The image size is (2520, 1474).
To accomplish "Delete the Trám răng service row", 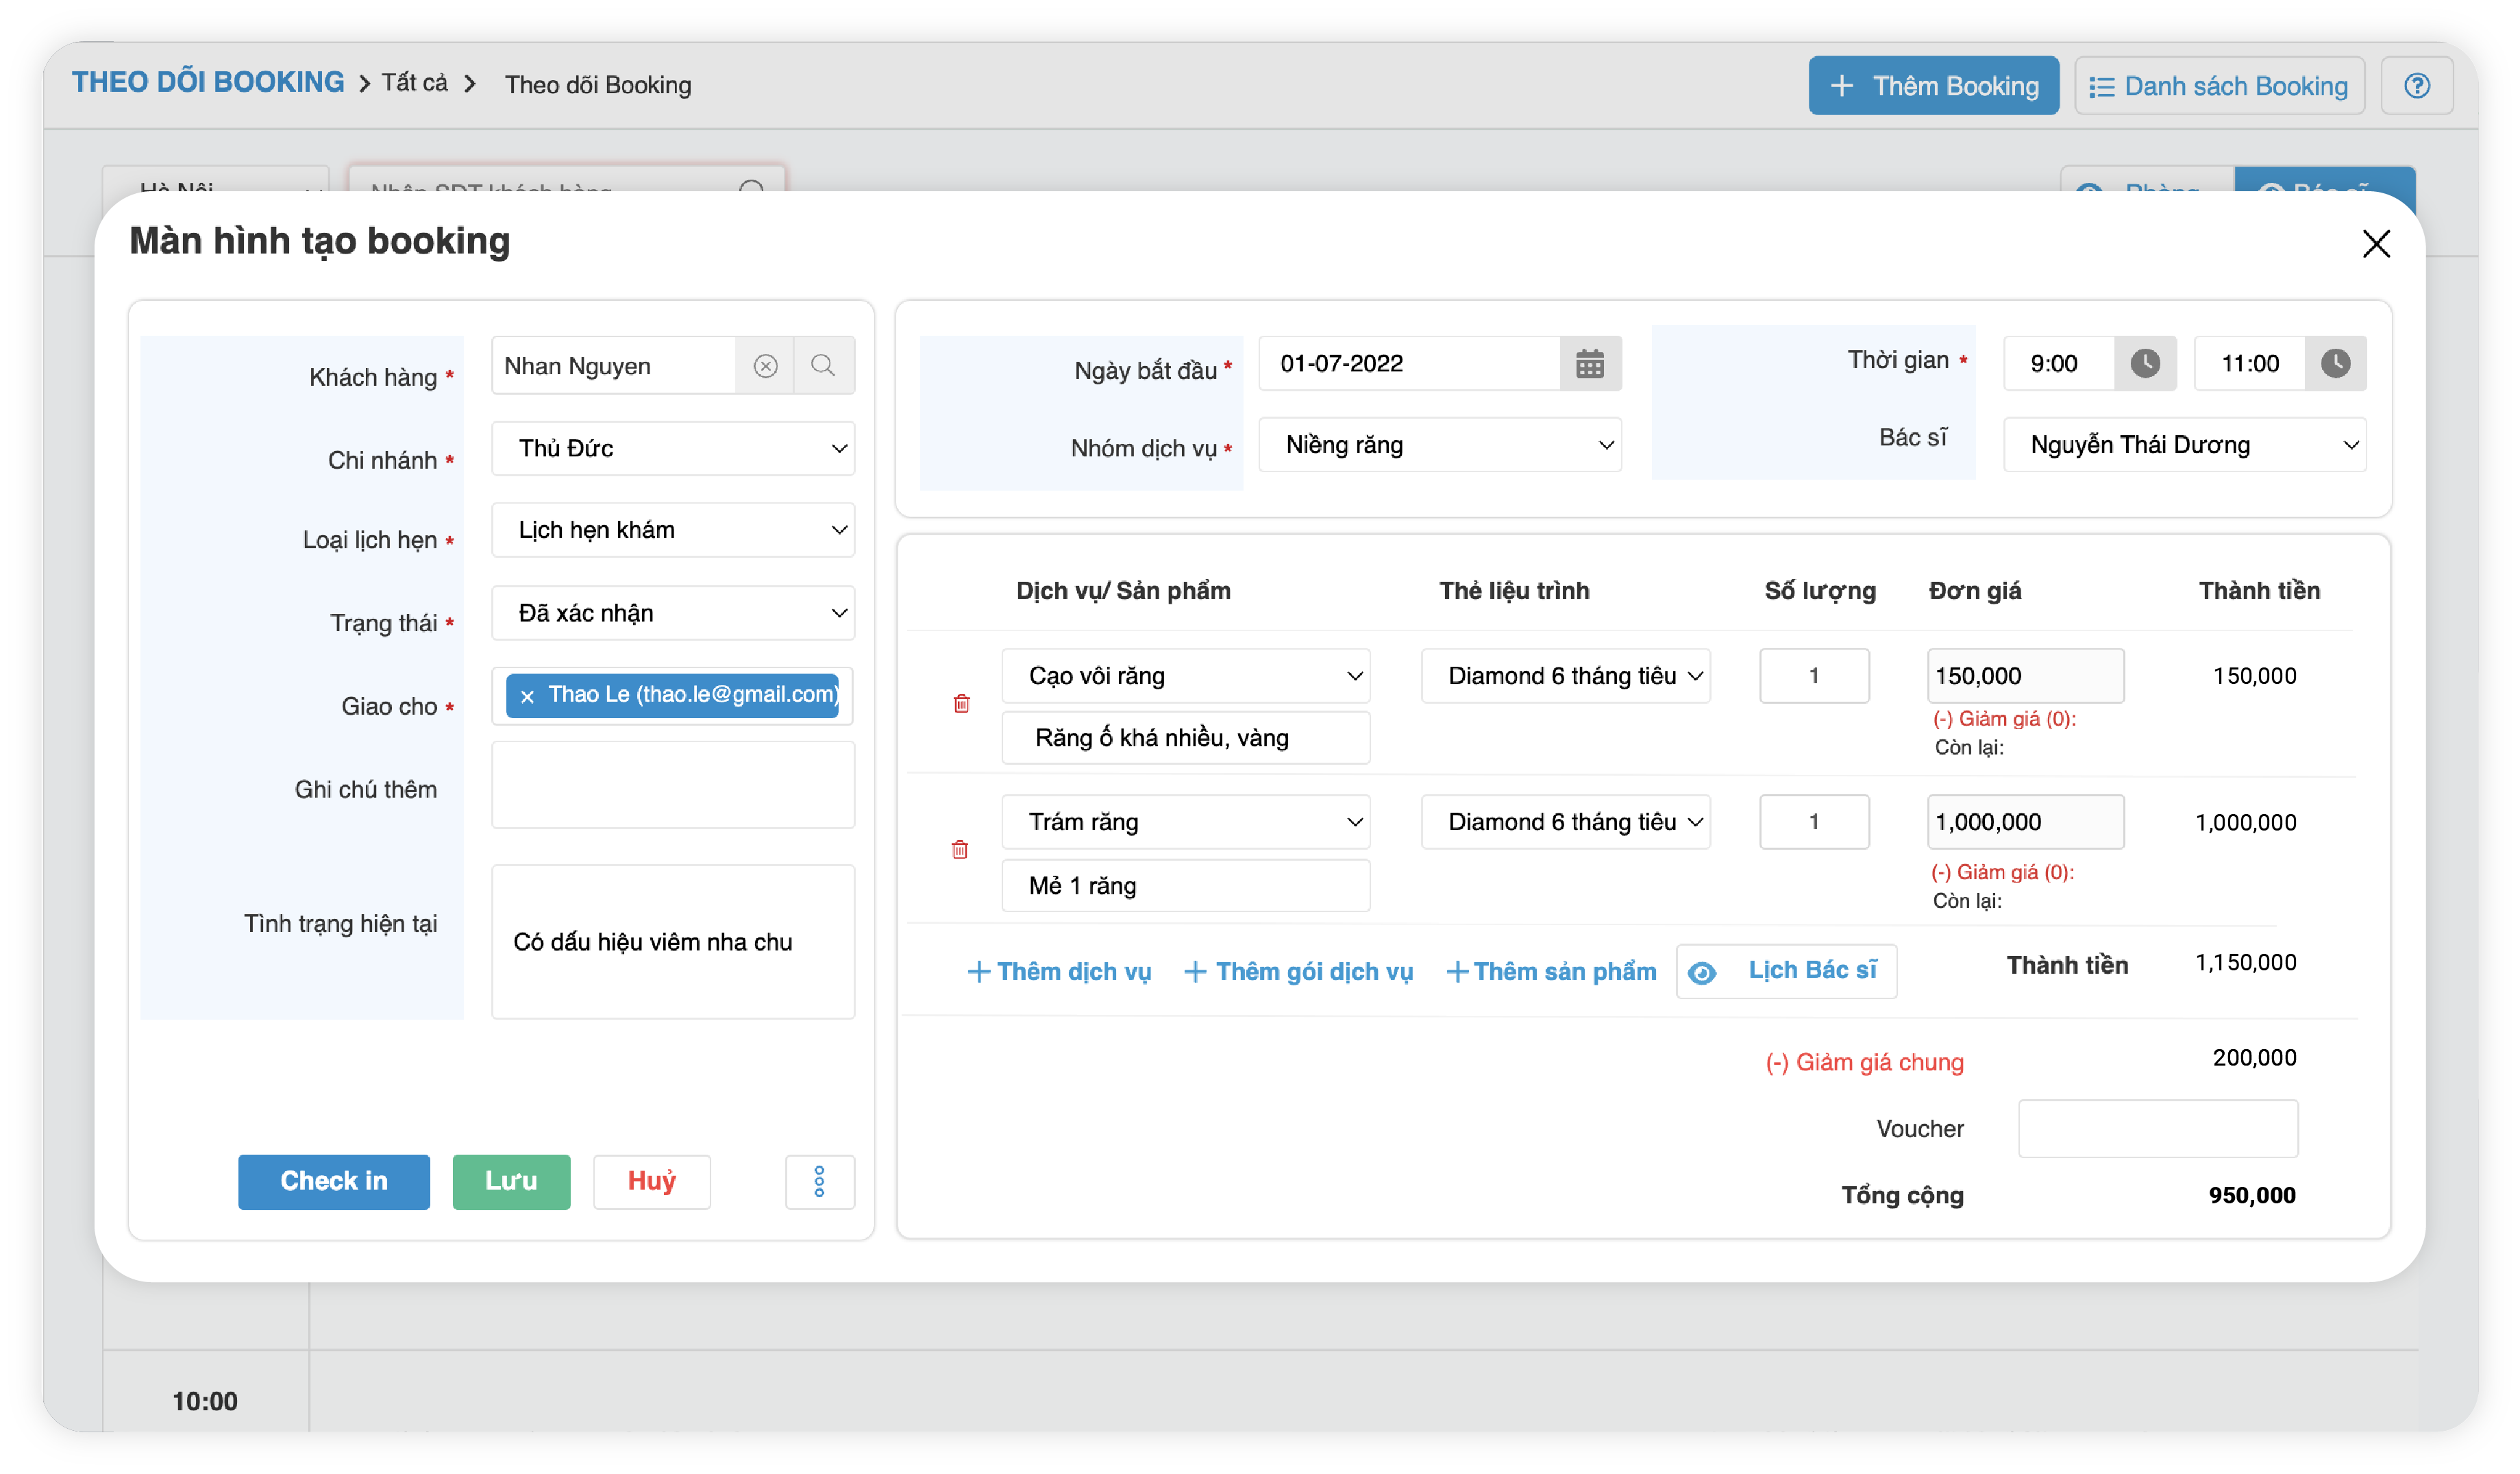I will [959, 850].
